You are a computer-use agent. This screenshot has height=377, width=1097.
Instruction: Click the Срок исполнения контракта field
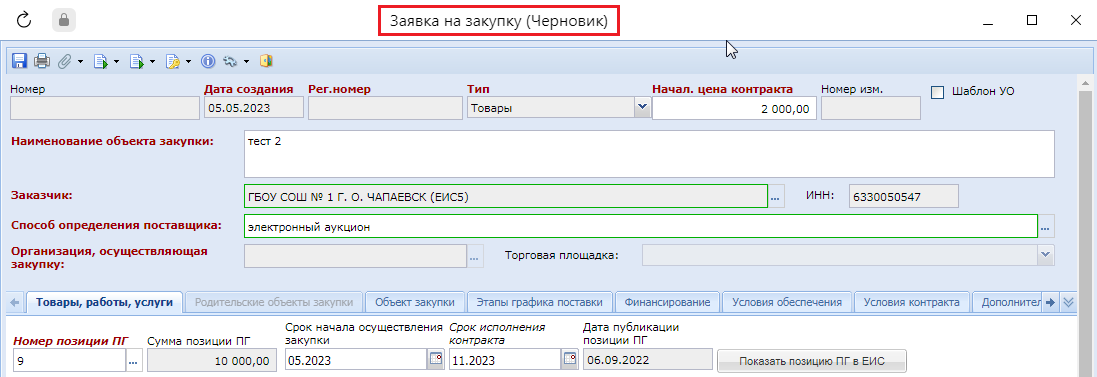coord(505,360)
